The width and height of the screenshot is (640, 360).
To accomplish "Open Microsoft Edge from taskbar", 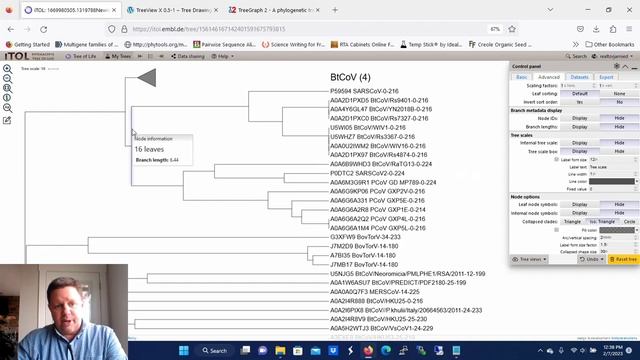I will 386,351.
